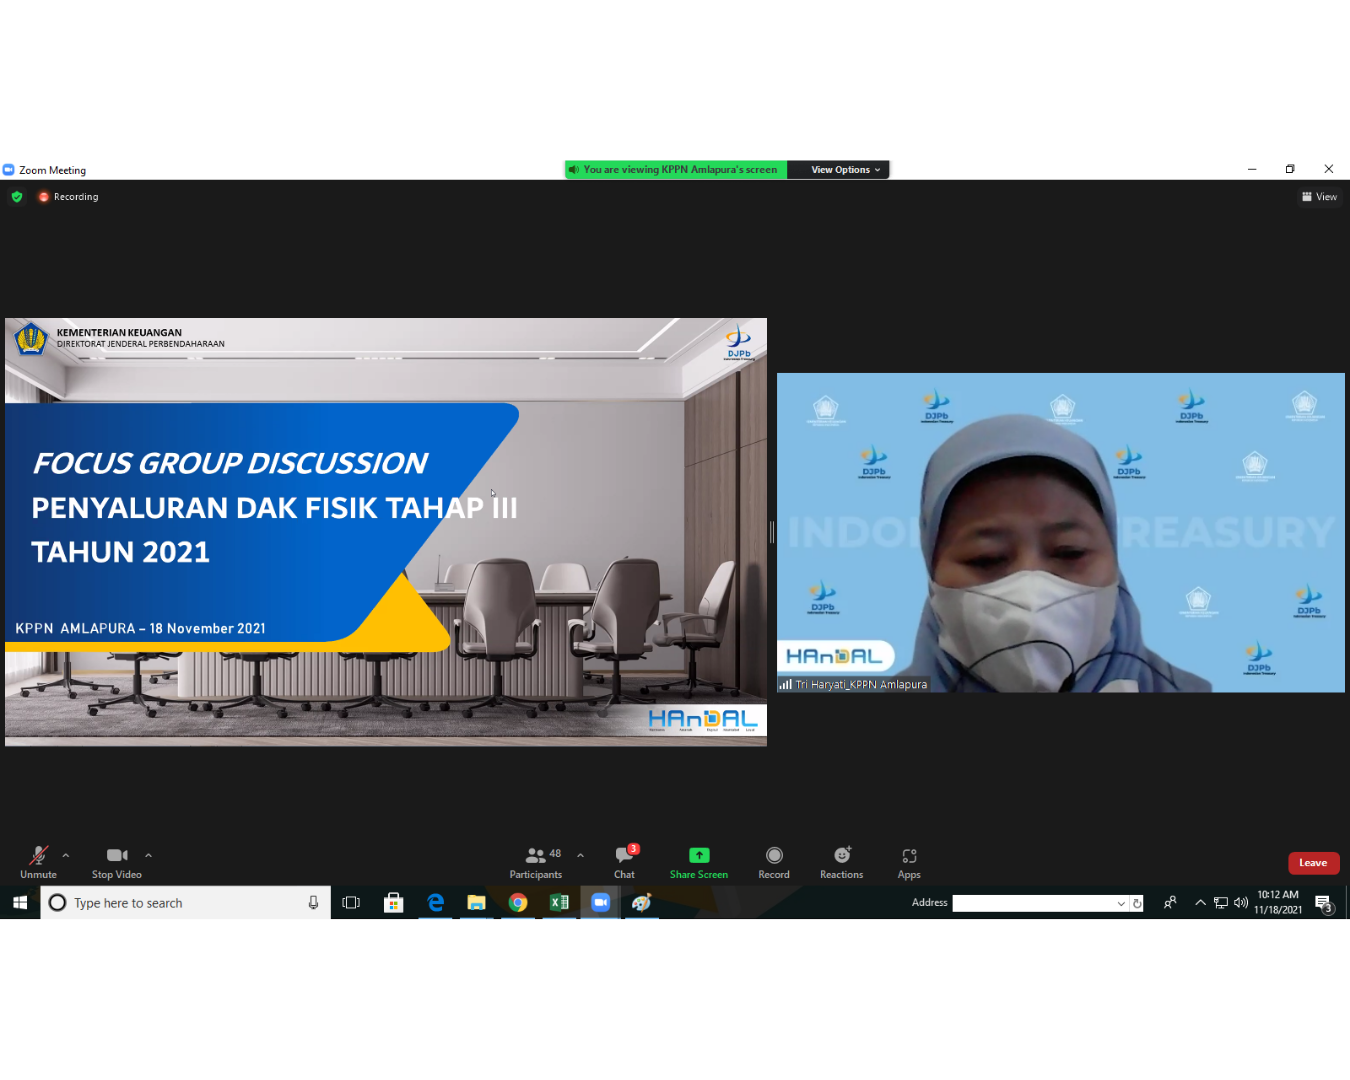Open the View Options dropdown
Screen dimensions: 1350x1080
(845, 170)
